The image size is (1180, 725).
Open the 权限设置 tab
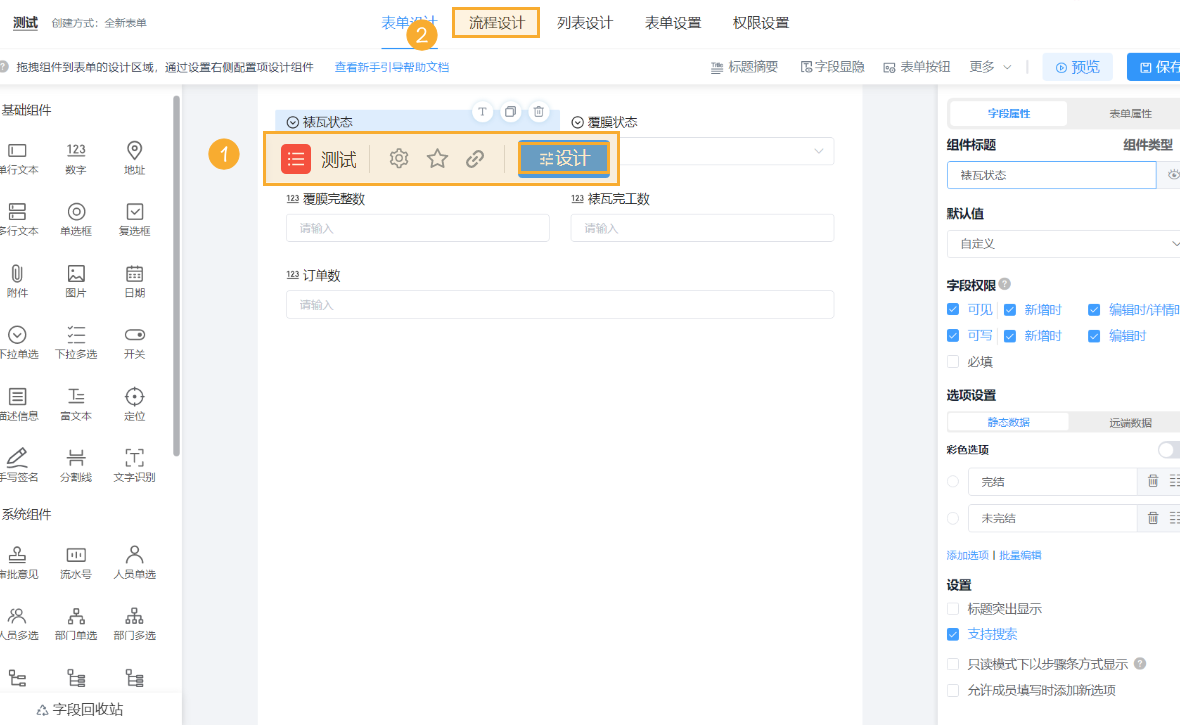click(x=760, y=22)
